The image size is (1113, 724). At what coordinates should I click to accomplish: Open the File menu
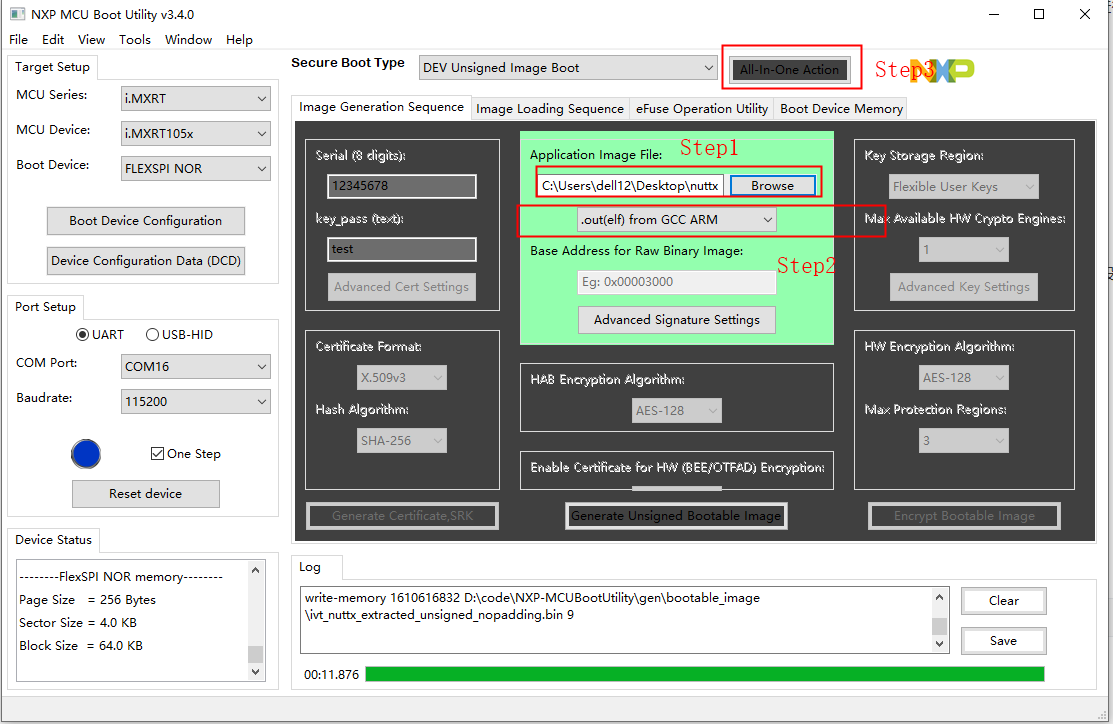pyautogui.click(x=18, y=40)
